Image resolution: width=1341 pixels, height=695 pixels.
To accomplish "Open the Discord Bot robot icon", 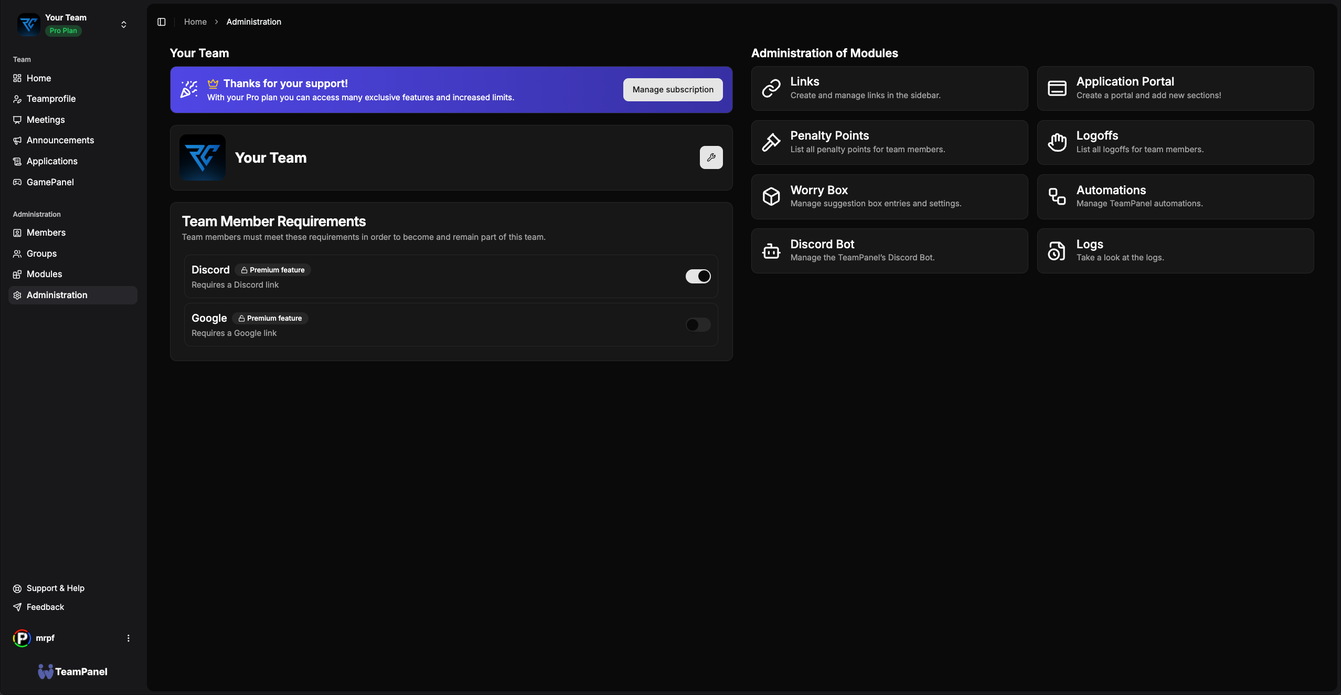I will pos(771,250).
